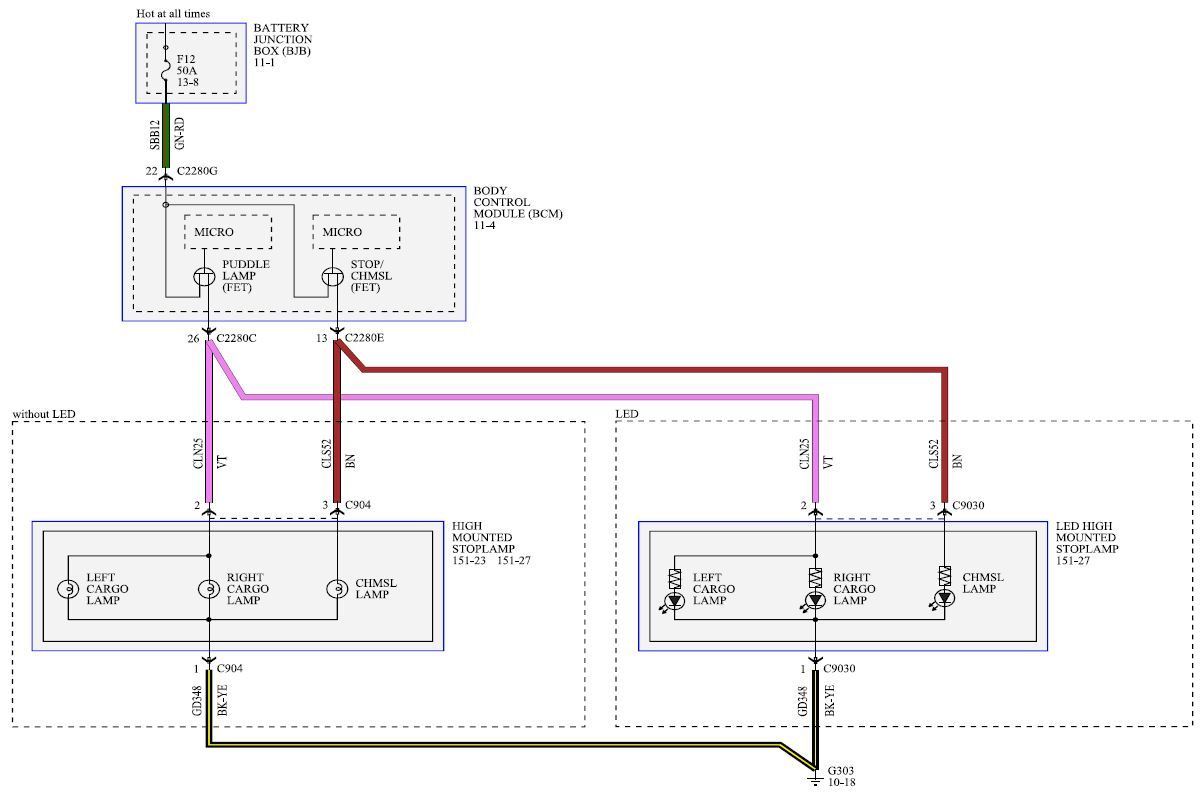
Task: Click the CHMSL lamp bulb symbol
Action: point(337,590)
